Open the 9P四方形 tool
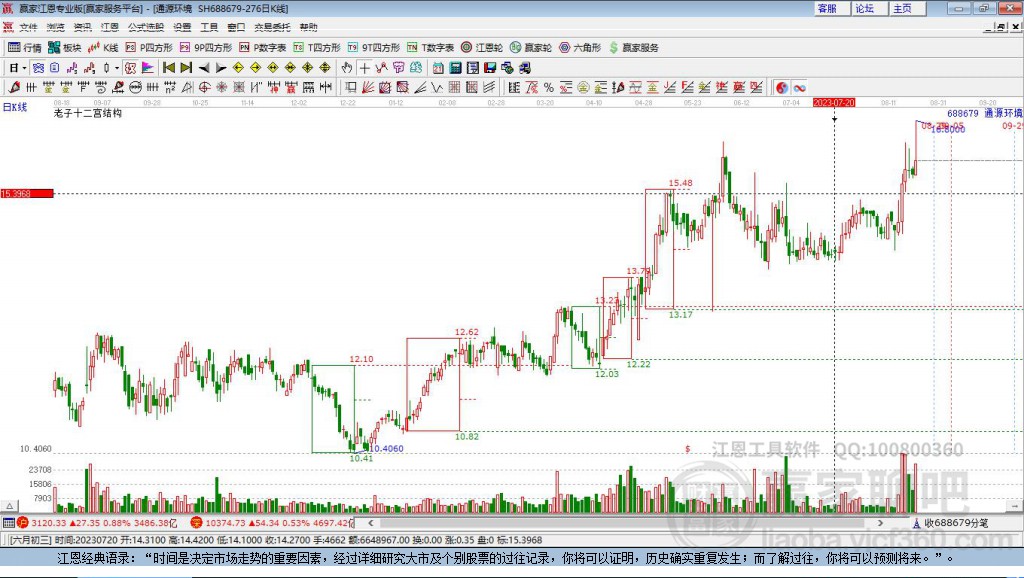The width and height of the screenshot is (1024, 578). pos(206,48)
